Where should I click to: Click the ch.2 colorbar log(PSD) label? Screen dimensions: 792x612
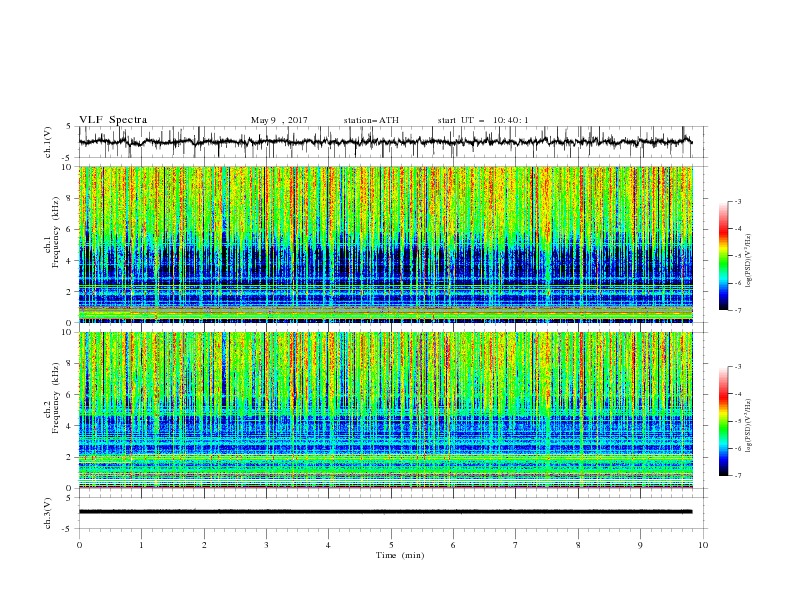click(x=749, y=425)
